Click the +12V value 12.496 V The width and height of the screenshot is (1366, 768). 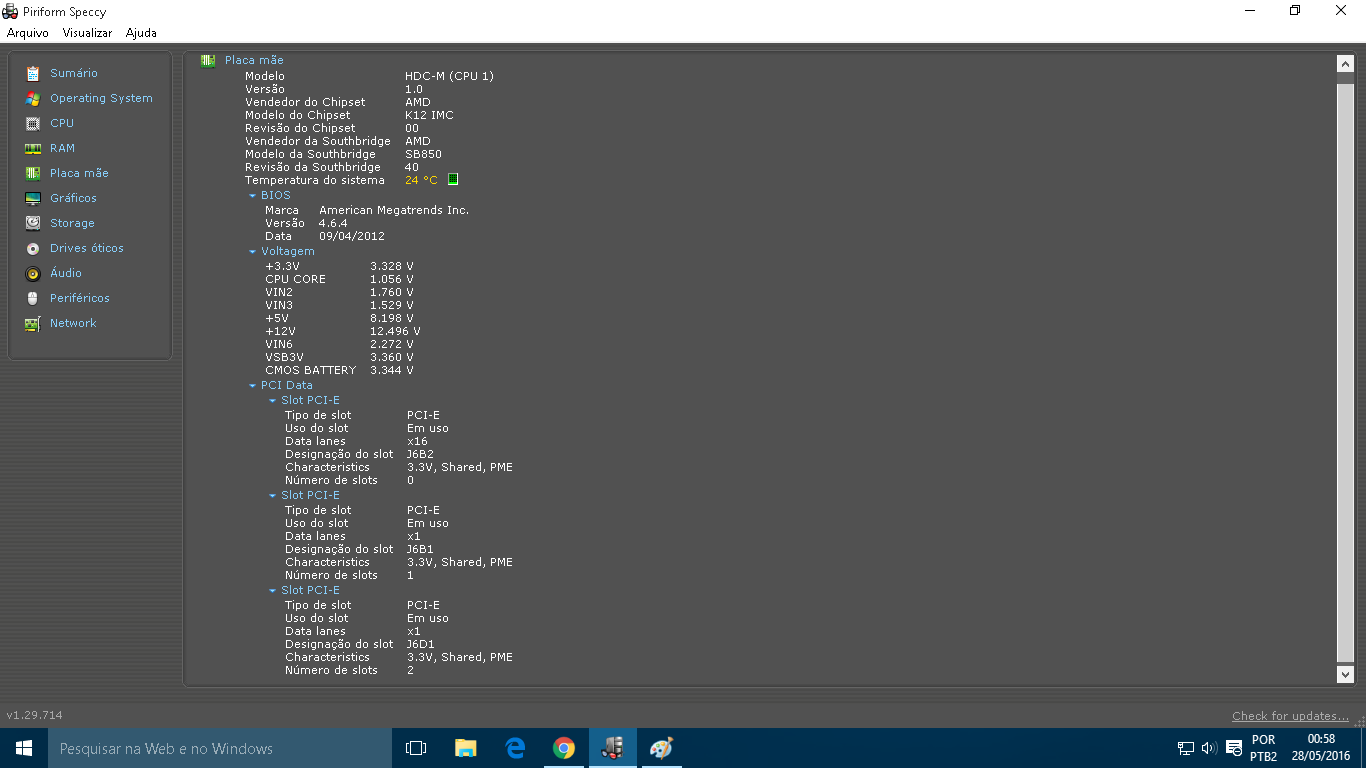(395, 331)
